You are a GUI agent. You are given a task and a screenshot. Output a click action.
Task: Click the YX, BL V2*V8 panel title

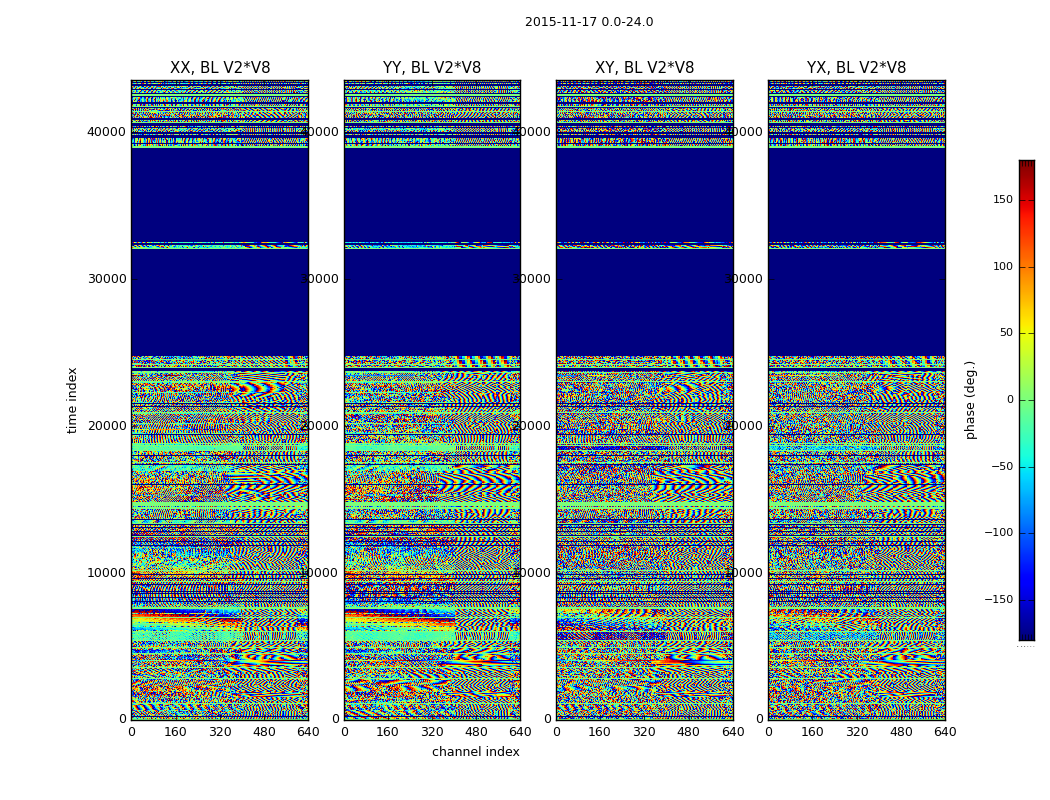[x=856, y=68]
